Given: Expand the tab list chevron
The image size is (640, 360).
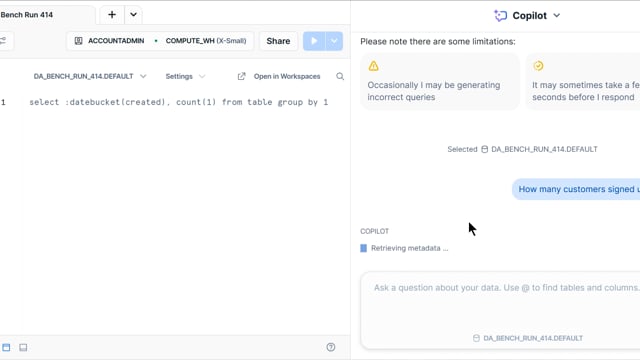Looking at the screenshot, I should tap(133, 15).
